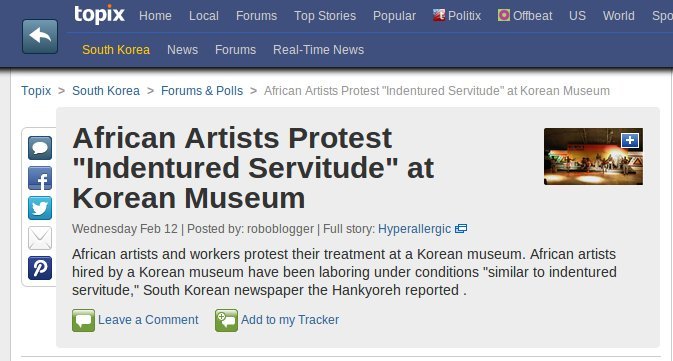Go to Top Stories in navigation
Screen dimensions: 673x361
pyautogui.click(x=325, y=16)
